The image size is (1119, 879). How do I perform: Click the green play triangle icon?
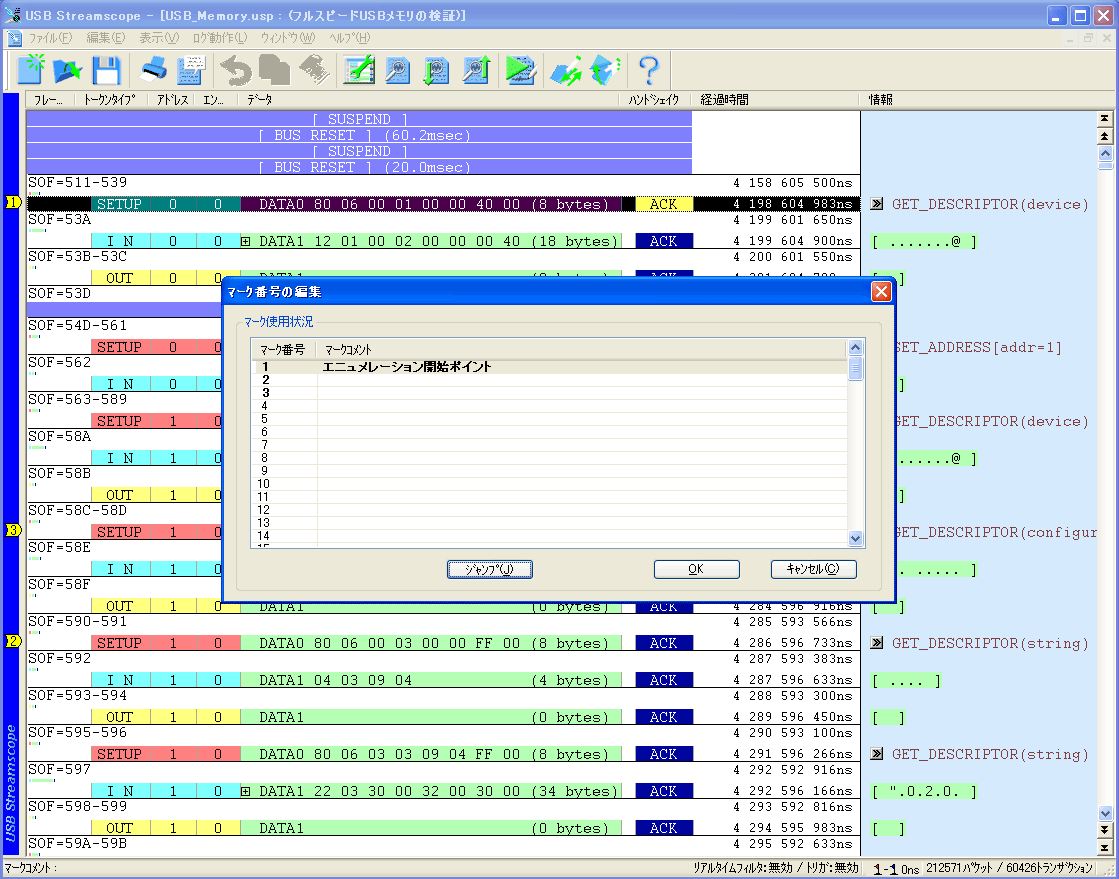click(x=520, y=70)
